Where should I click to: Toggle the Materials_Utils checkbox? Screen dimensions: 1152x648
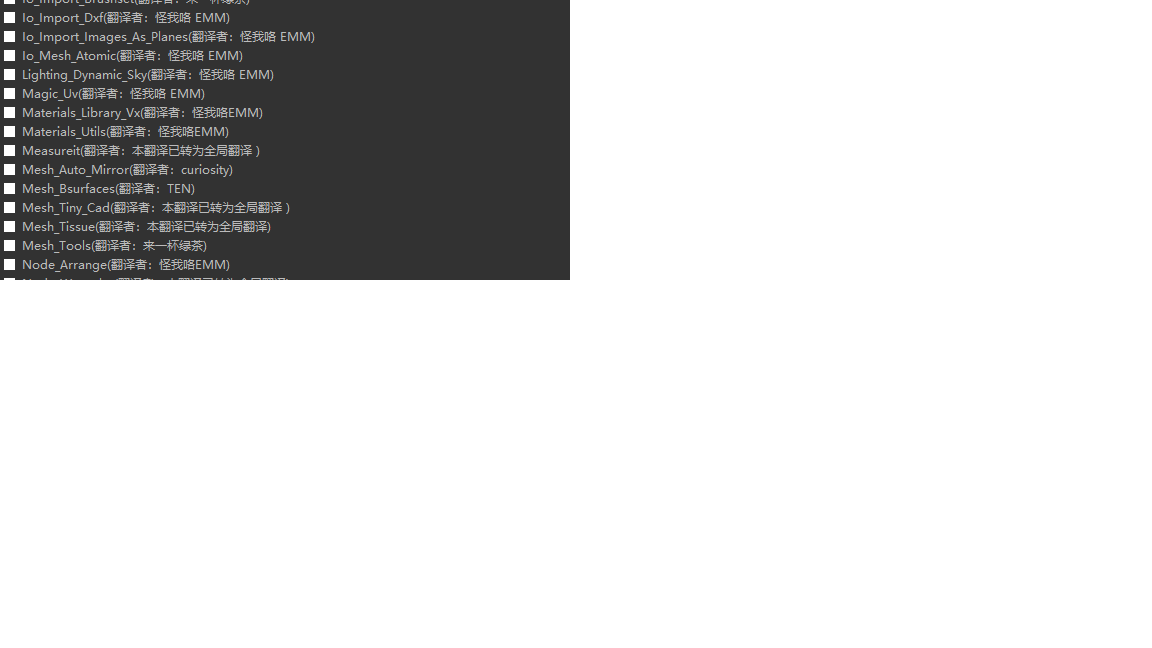[x=10, y=132]
